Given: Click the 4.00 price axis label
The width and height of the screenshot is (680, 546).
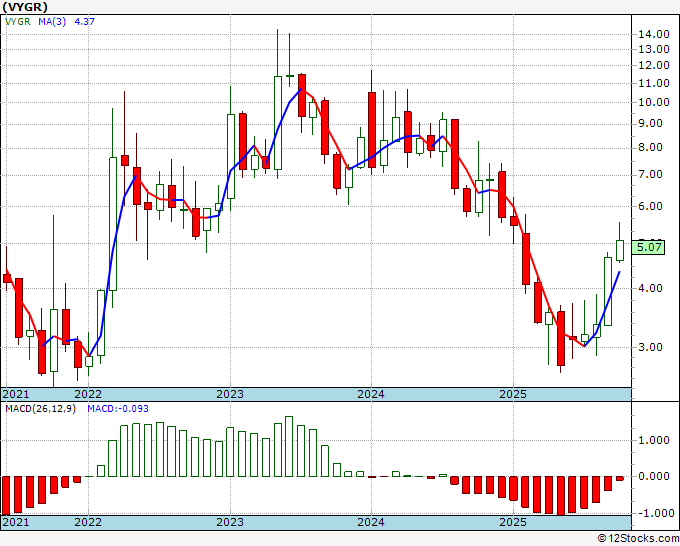Looking at the screenshot, I should pyautogui.click(x=650, y=288).
